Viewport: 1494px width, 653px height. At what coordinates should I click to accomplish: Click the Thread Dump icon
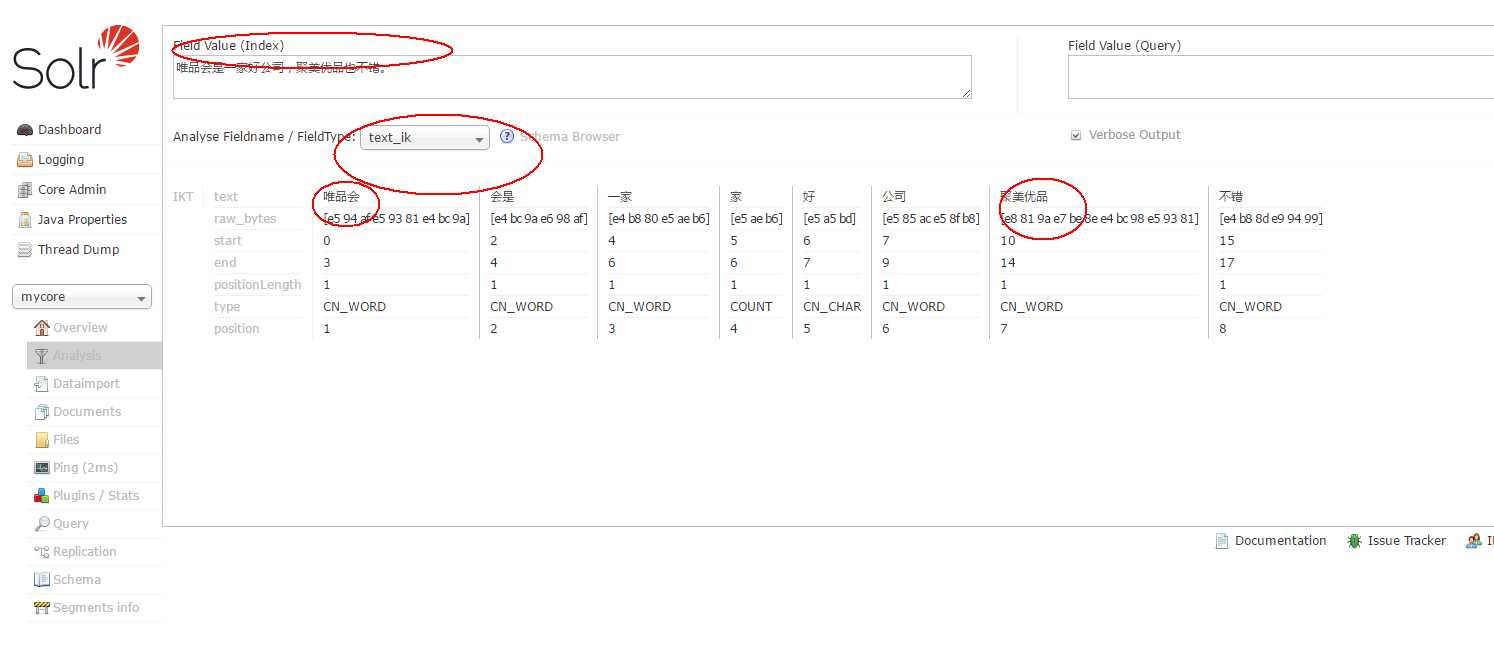(25, 250)
